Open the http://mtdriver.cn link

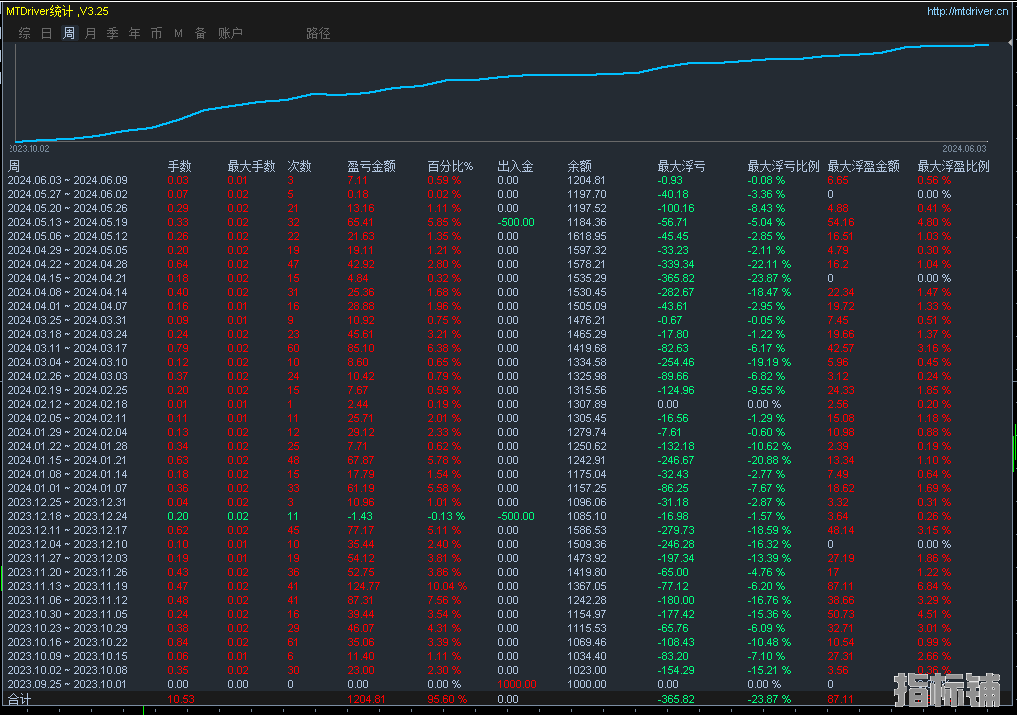(967, 12)
